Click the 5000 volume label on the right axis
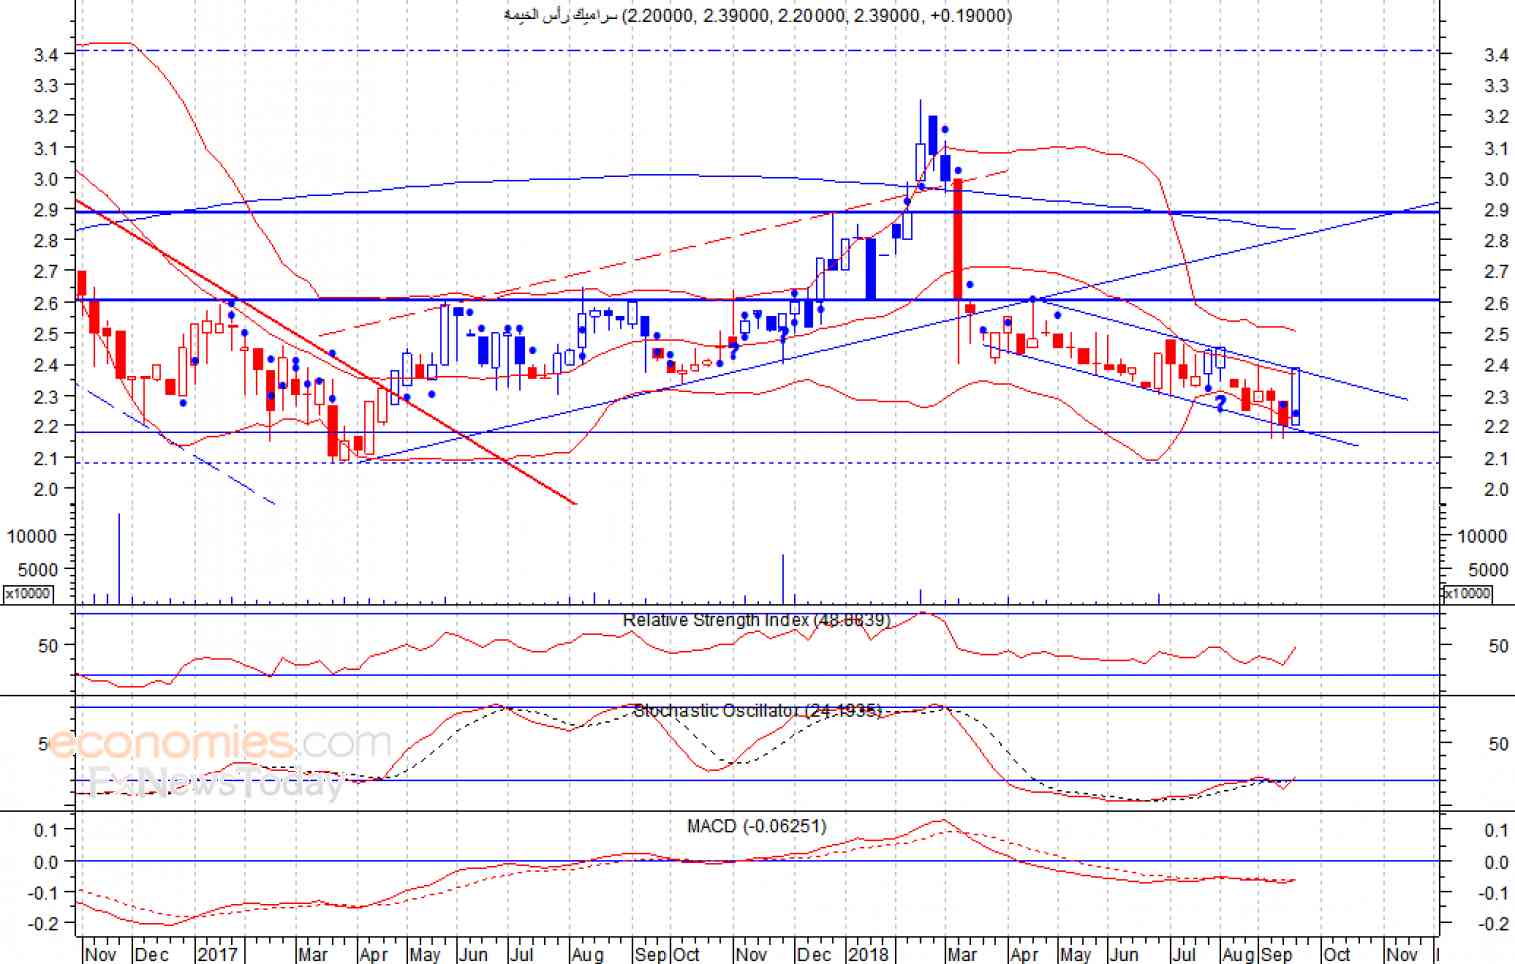Screen dimensions: 1515x964 click(1488, 570)
